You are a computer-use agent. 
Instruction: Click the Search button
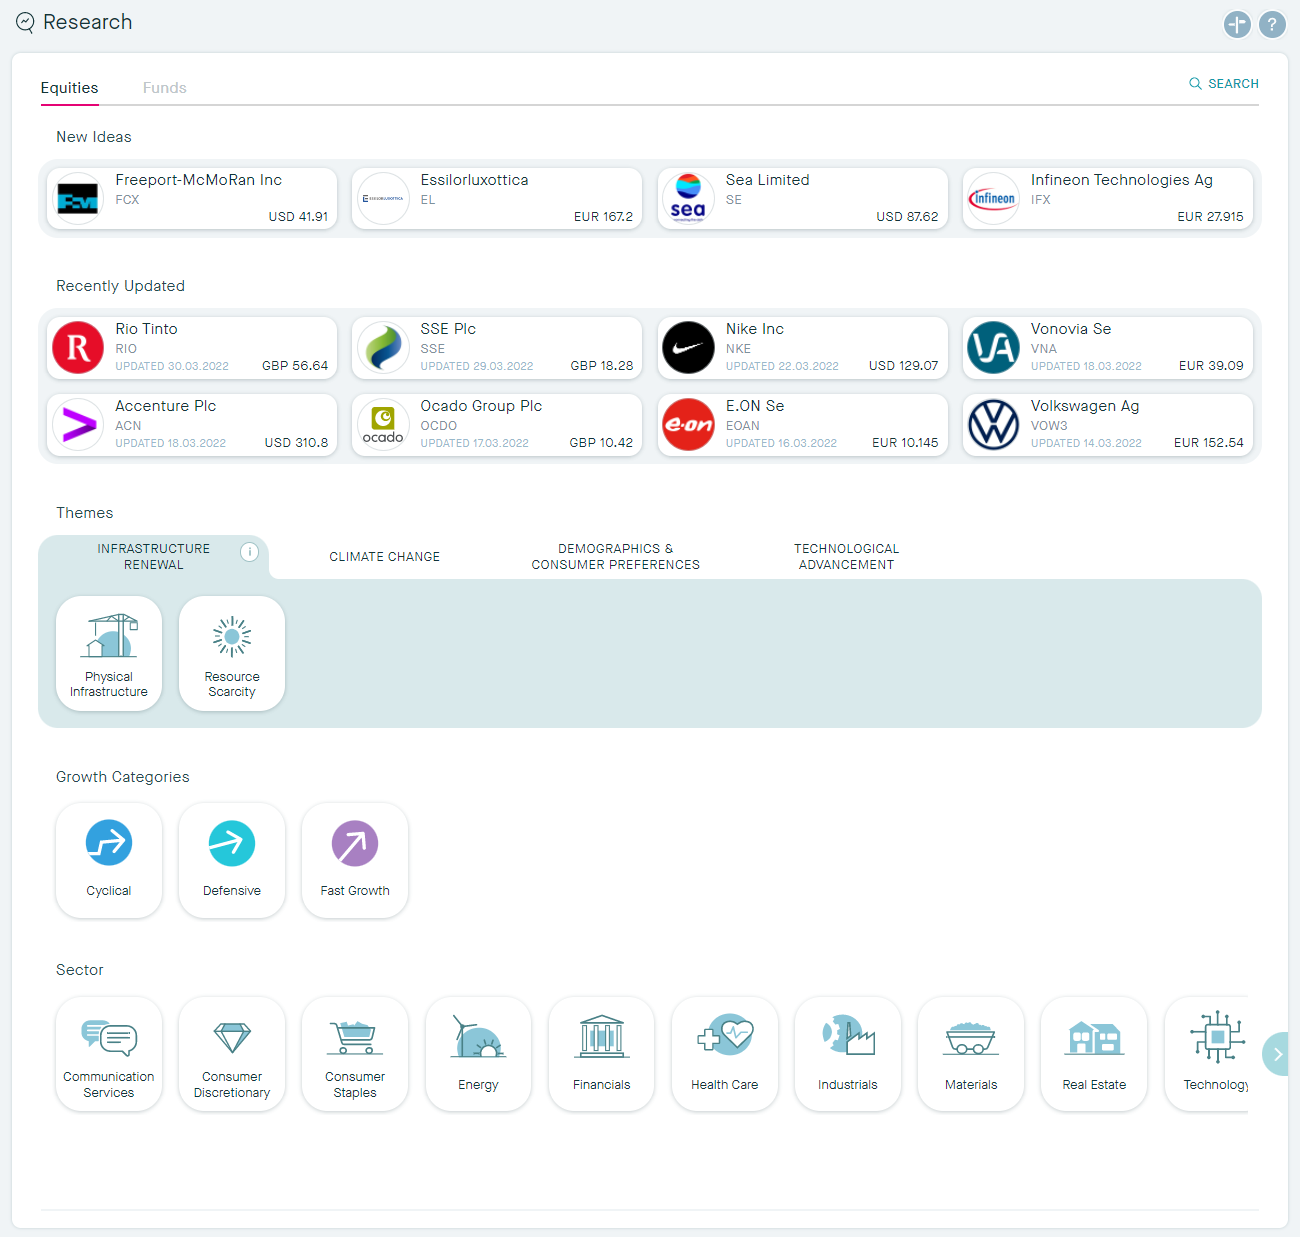[1223, 84]
